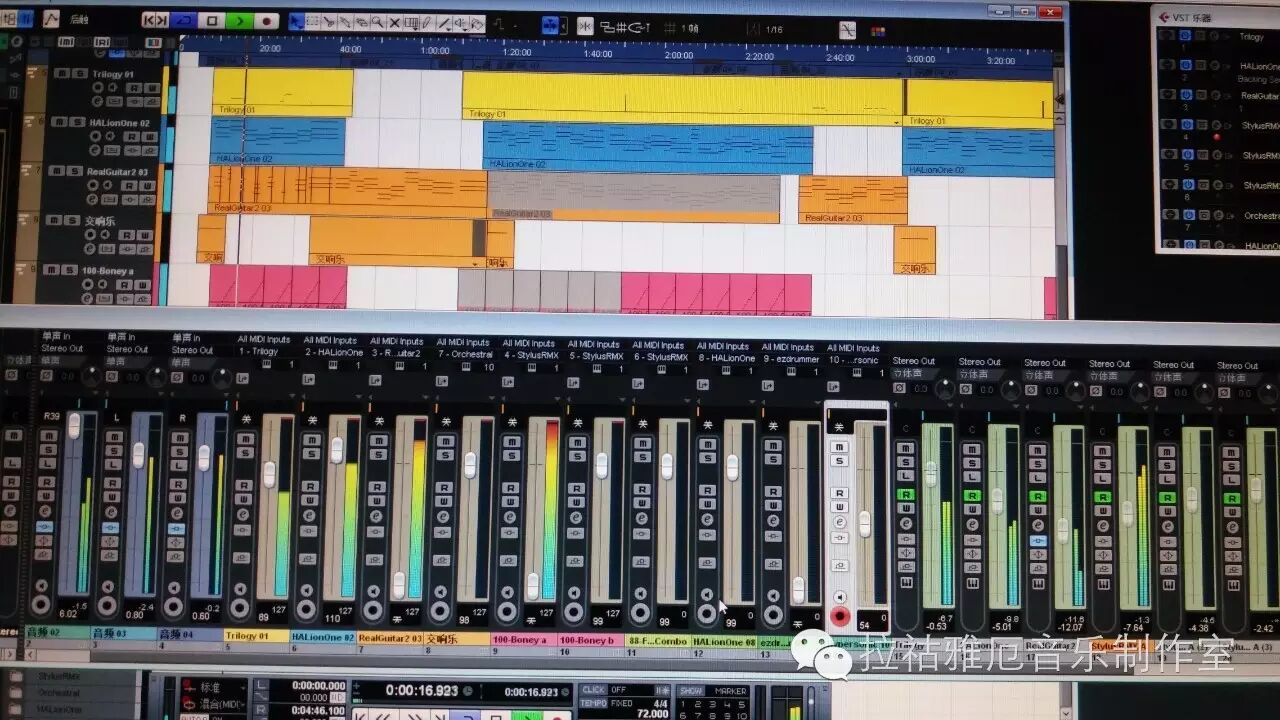Enable write automation on RealGuitar2 03 track
Screen dimensions: 1280x720
click(147, 185)
